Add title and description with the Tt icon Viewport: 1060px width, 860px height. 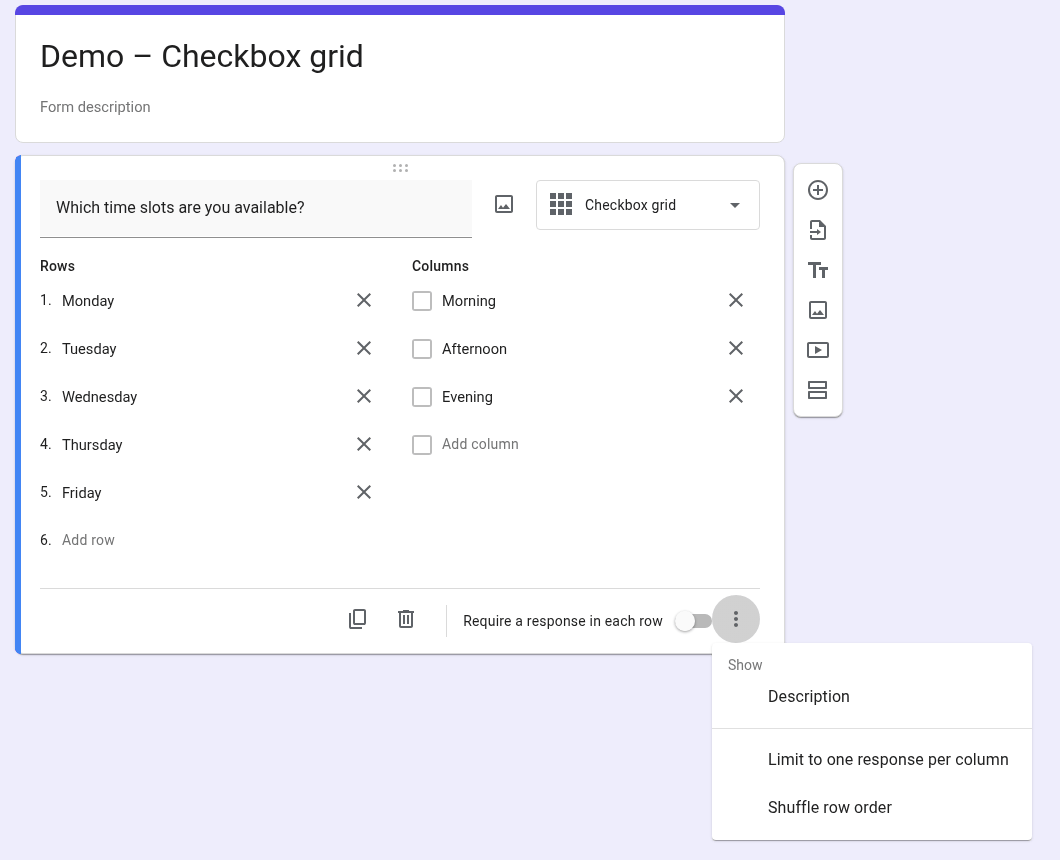click(817, 270)
